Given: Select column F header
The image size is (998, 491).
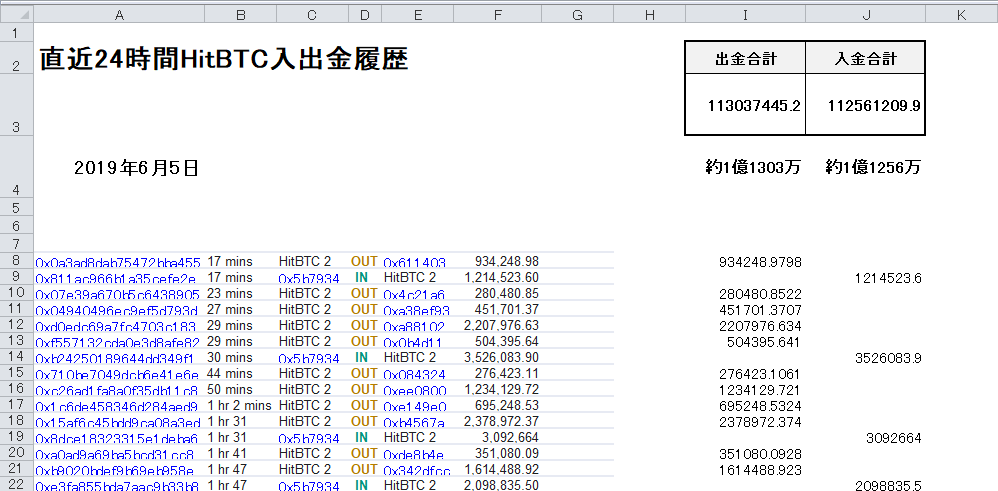Looking at the screenshot, I should 497,15.
